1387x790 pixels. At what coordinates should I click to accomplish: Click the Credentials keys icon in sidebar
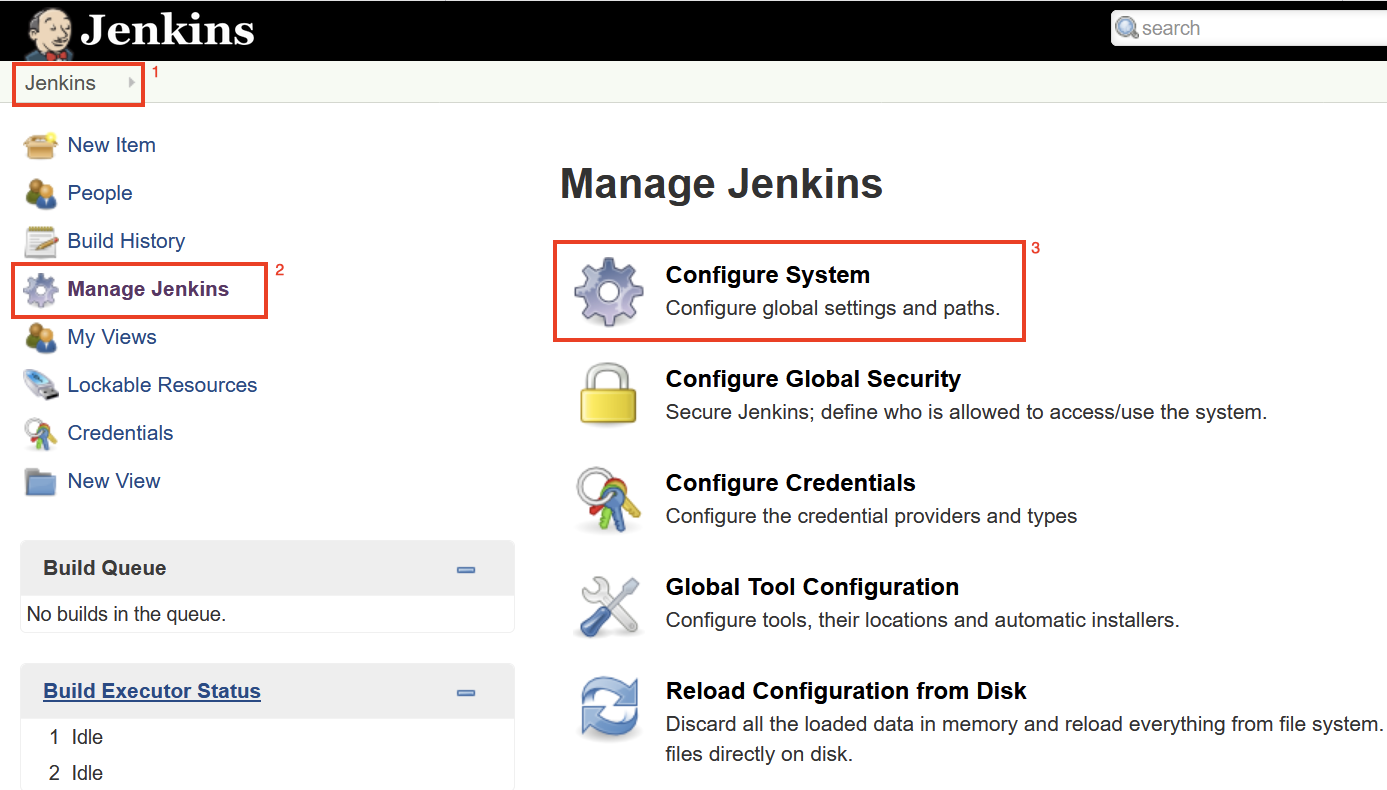click(41, 433)
